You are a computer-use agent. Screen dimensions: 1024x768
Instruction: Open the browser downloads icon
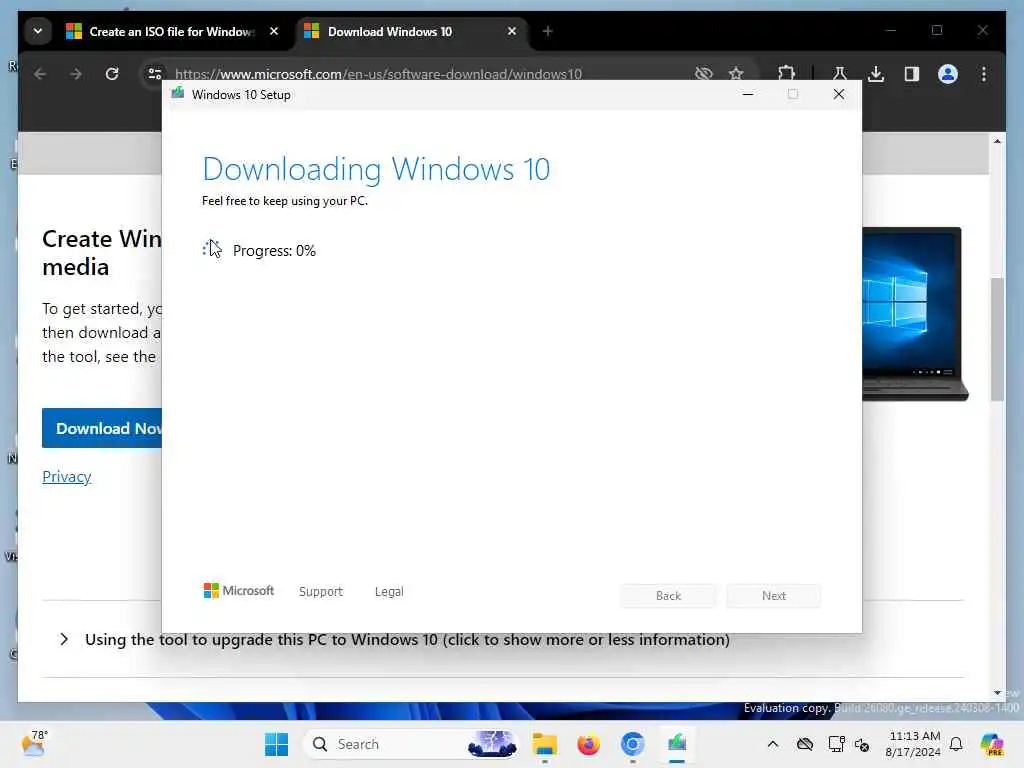876,74
